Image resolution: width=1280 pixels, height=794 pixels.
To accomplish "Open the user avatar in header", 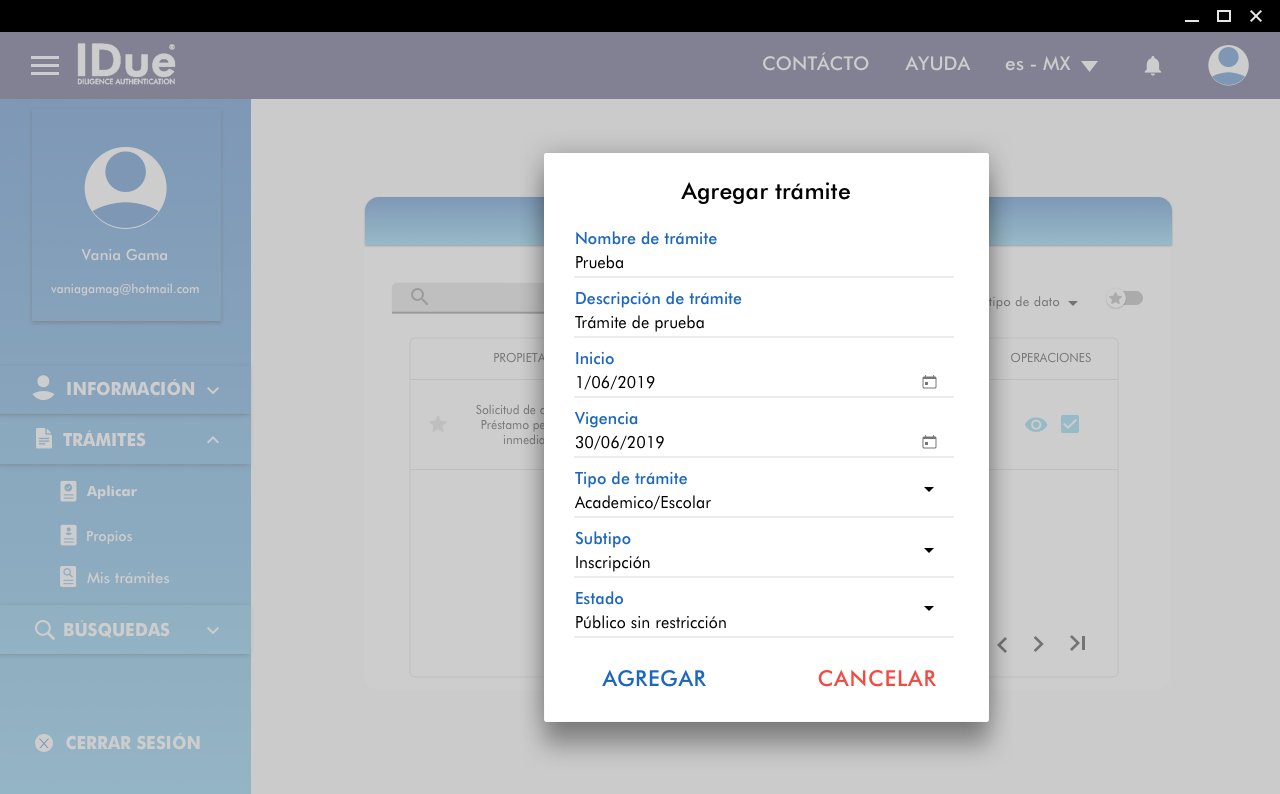I will pos(1227,65).
